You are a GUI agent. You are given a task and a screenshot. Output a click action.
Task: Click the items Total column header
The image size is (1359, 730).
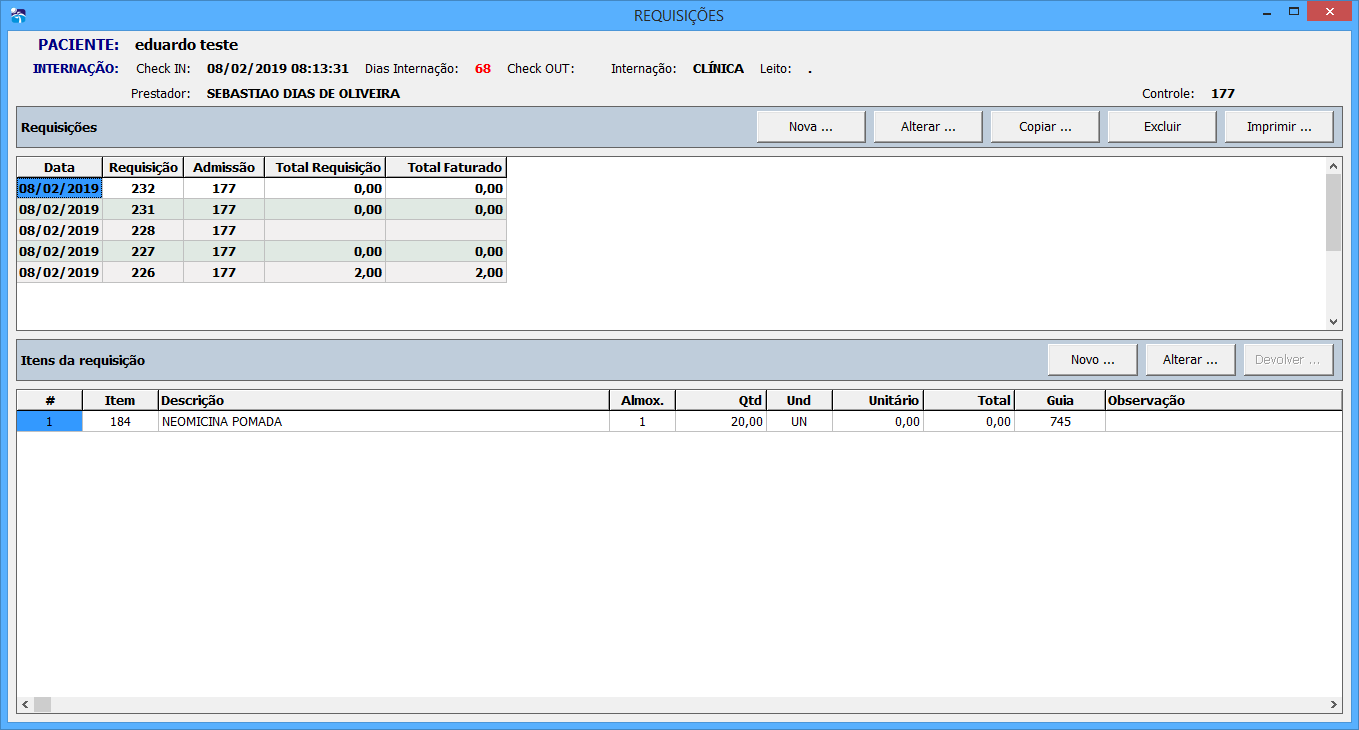click(x=969, y=400)
